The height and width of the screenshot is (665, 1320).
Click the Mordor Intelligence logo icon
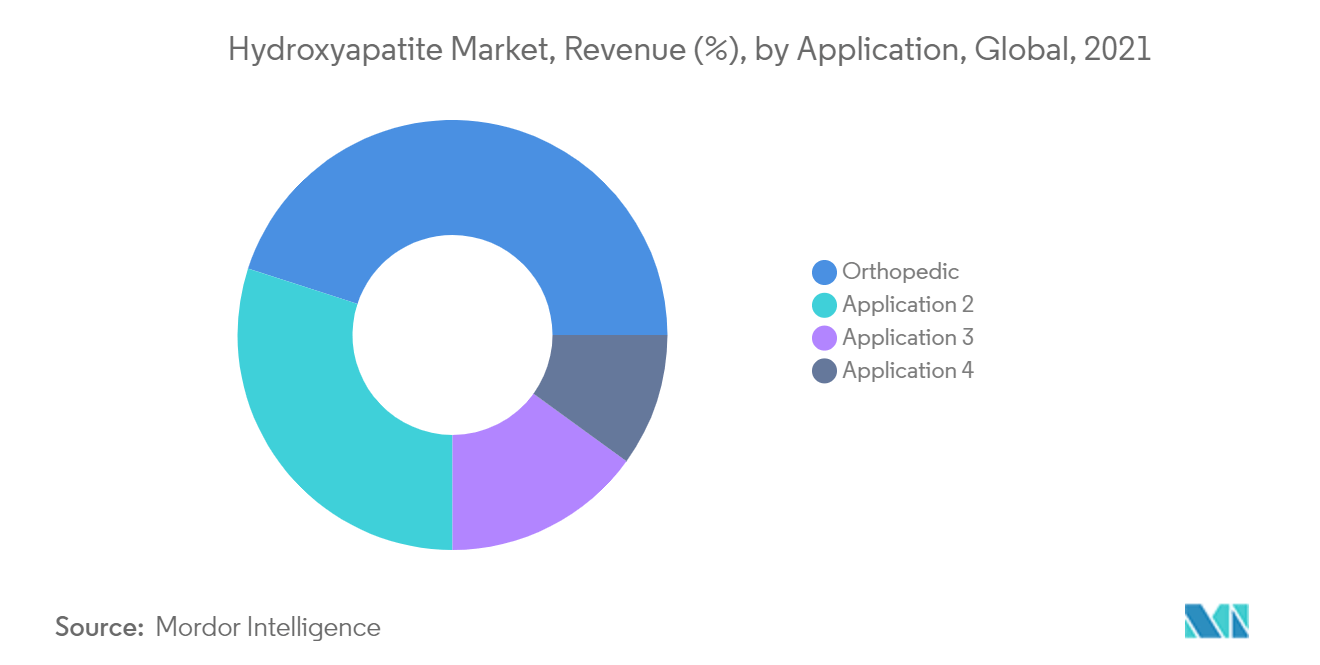point(1216,620)
